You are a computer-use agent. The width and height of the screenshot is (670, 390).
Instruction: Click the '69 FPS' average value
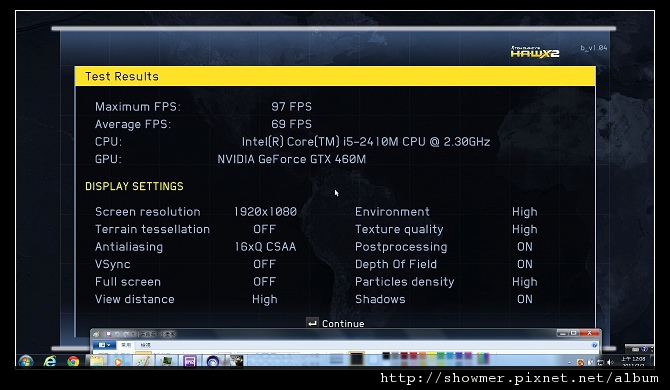point(291,124)
